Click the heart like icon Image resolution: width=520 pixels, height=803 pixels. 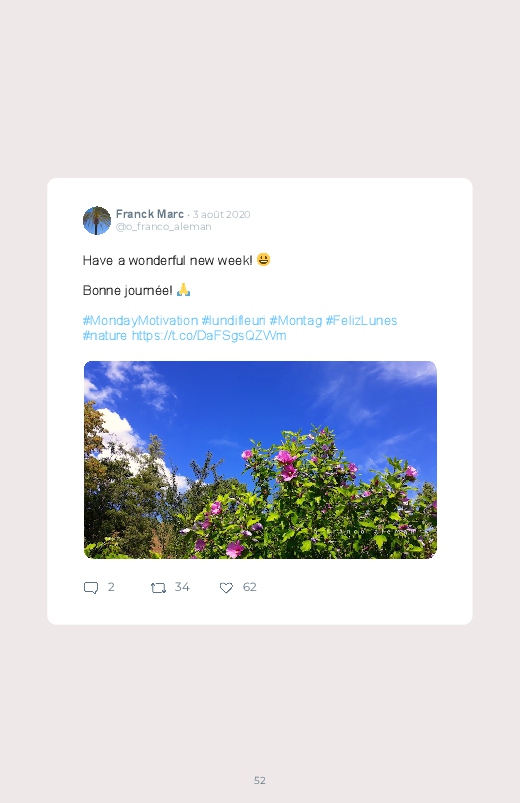(x=226, y=587)
